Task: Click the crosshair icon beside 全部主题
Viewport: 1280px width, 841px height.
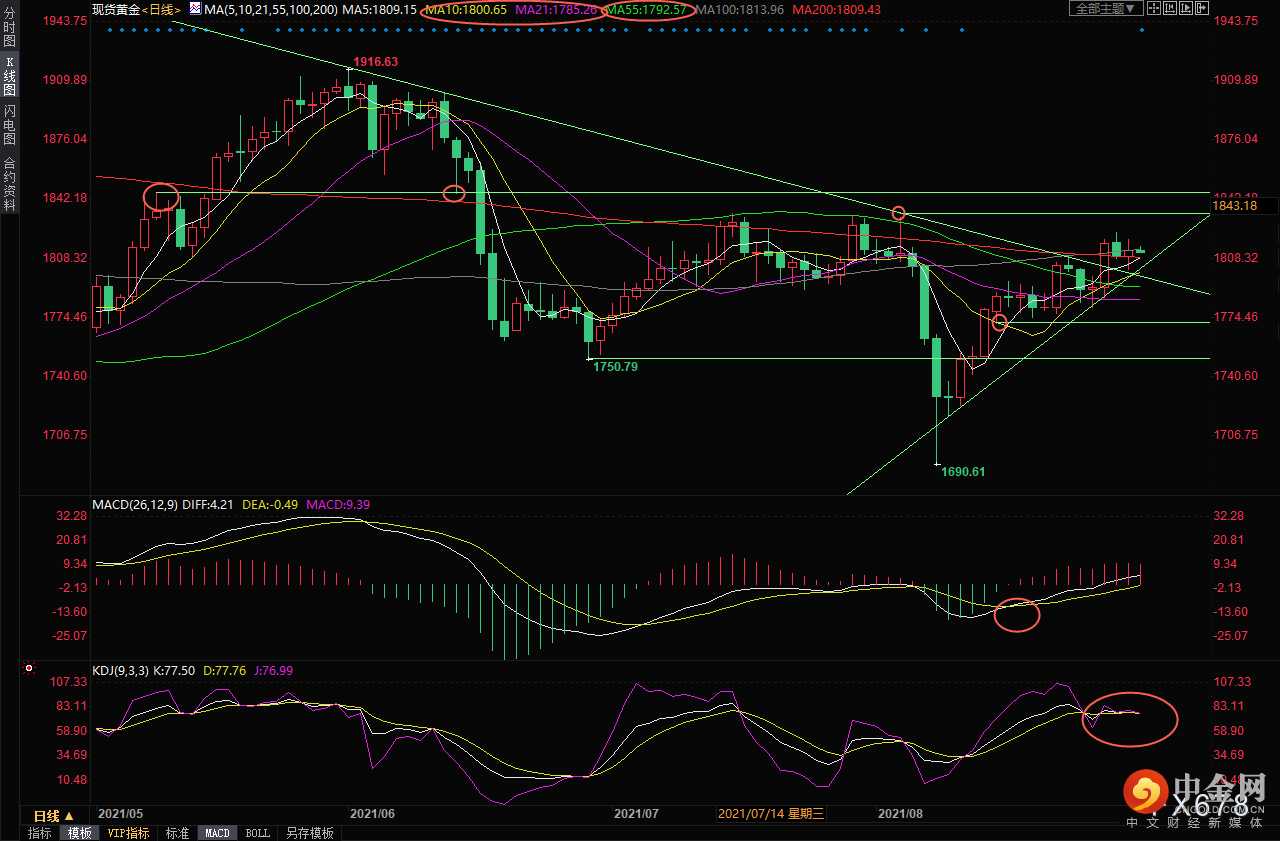Action: tap(1154, 8)
